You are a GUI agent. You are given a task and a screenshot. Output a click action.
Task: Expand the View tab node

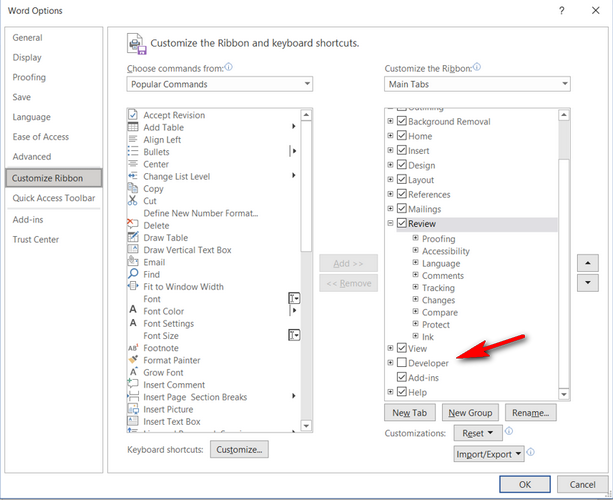tap(390, 348)
